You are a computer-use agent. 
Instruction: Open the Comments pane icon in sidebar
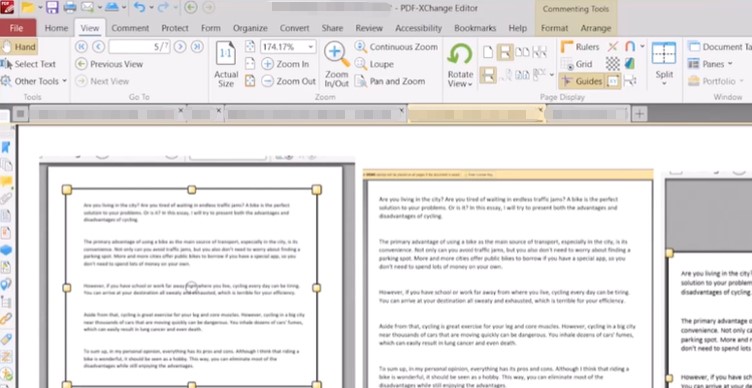6,181
